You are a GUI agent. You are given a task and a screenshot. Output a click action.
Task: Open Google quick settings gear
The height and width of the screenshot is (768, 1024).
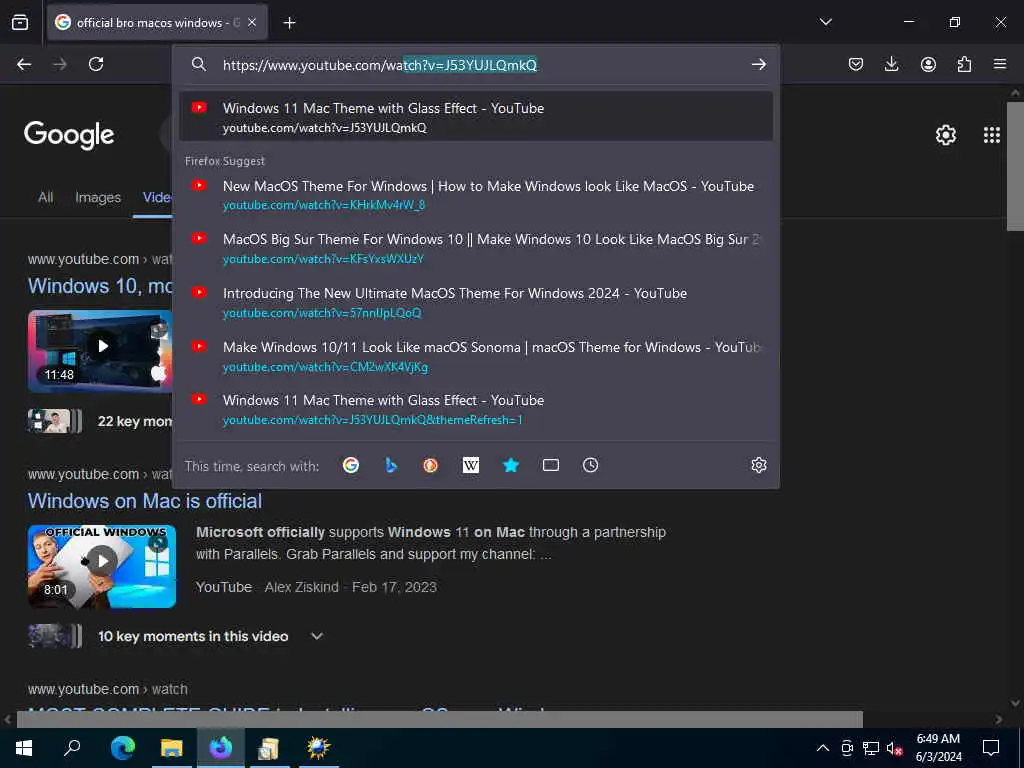coord(946,135)
